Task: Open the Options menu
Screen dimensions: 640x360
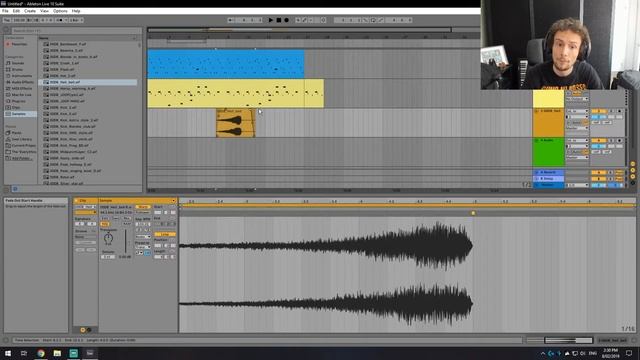Action: tap(60, 11)
